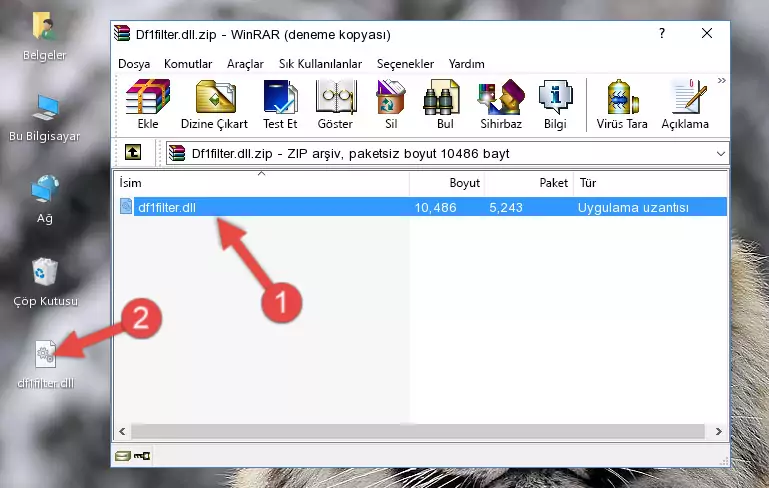Image resolution: width=769 pixels, height=488 pixels.
Task: Click the horizontal scrollbar right arrow
Action: [x=718, y=431]
